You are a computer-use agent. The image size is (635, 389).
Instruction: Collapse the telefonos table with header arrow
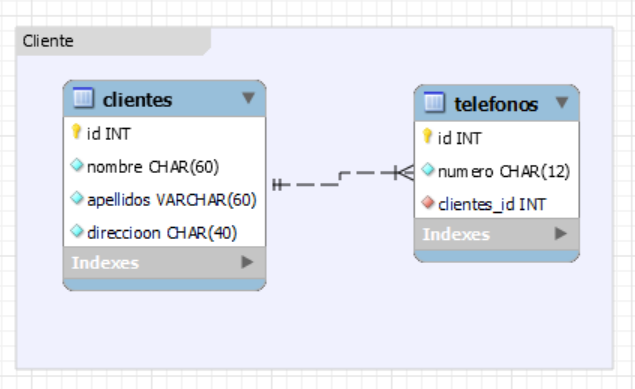pos(562,102)
